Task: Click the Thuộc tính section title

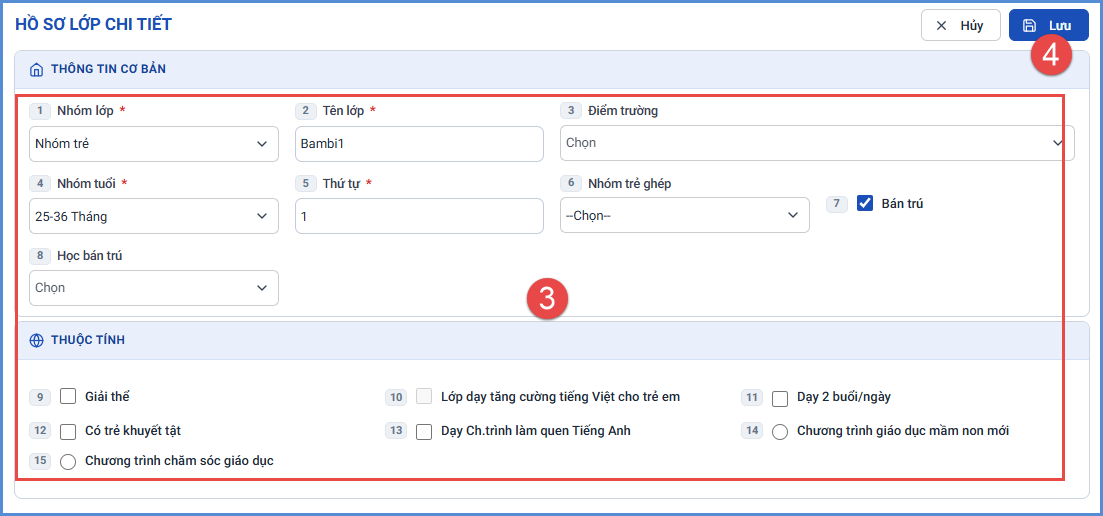Action: pyautogui.click(x=88, y=340)
